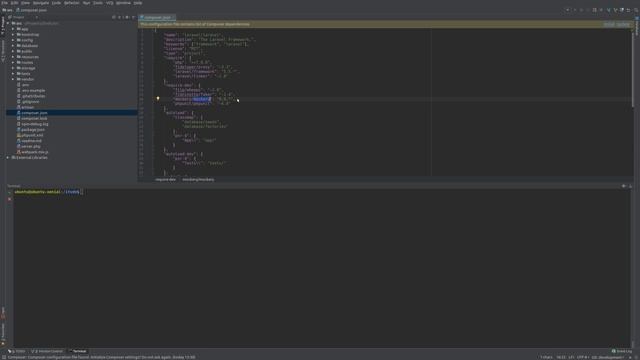640x360 pixels.
Task: Open the TODO tool window tab
Action: tap(17, 351)
